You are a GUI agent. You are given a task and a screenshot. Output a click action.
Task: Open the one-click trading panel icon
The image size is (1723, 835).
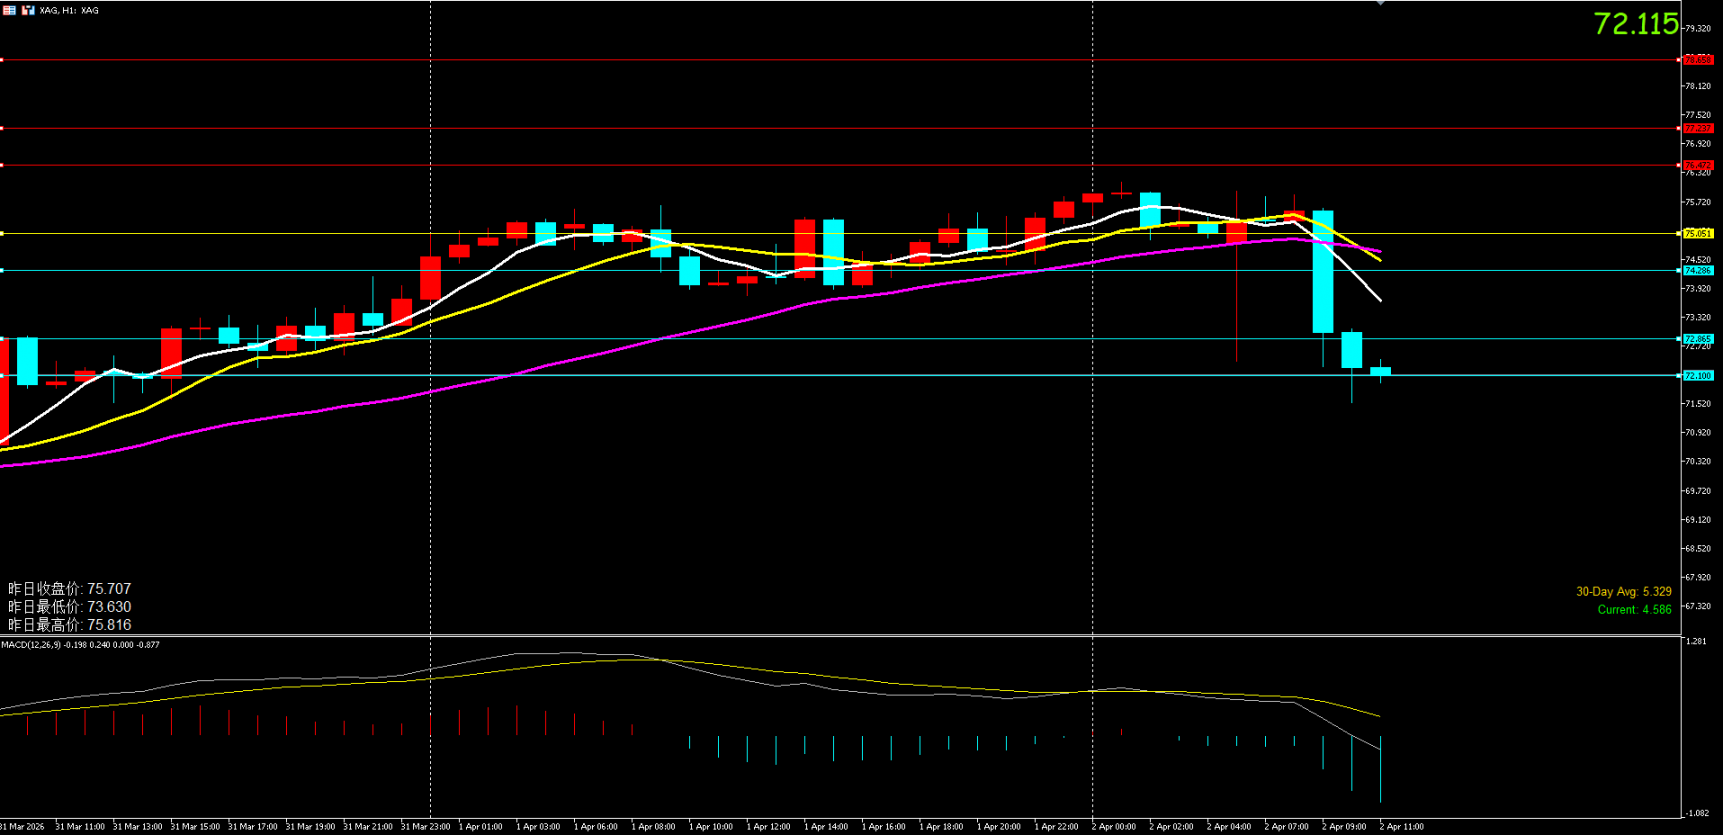28,10
